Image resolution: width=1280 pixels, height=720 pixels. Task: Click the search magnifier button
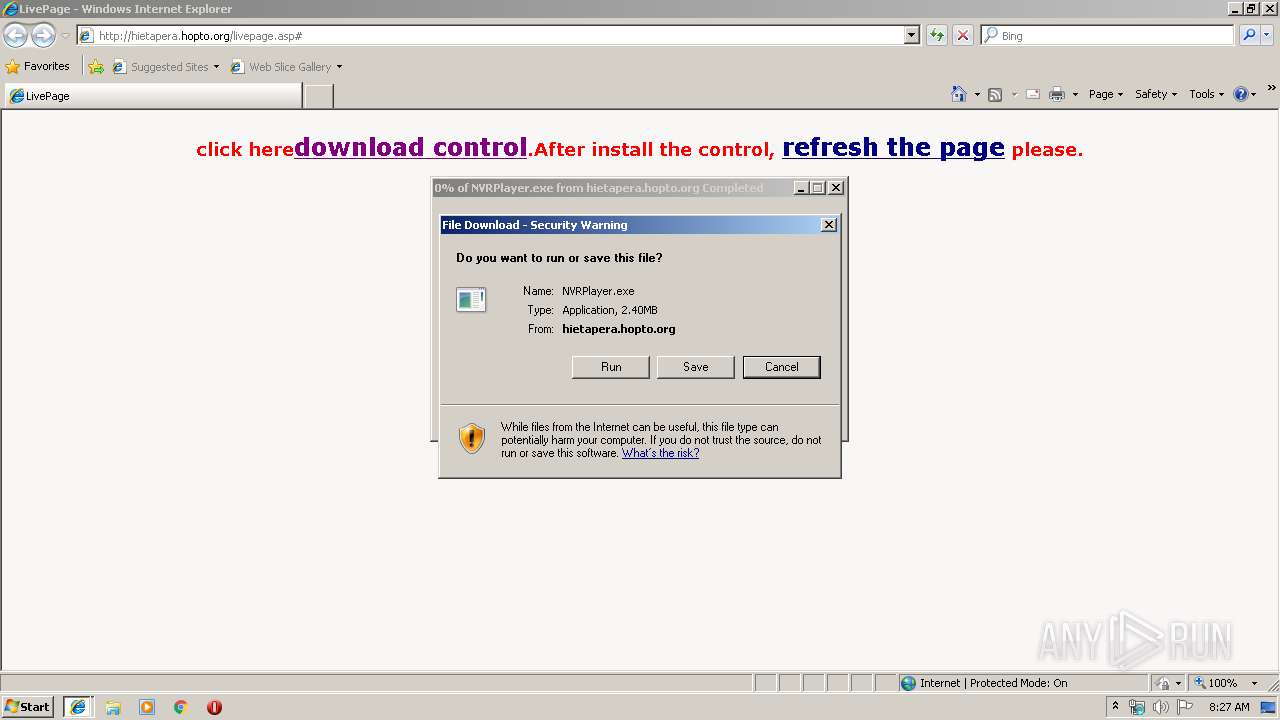click(1249, 35)
